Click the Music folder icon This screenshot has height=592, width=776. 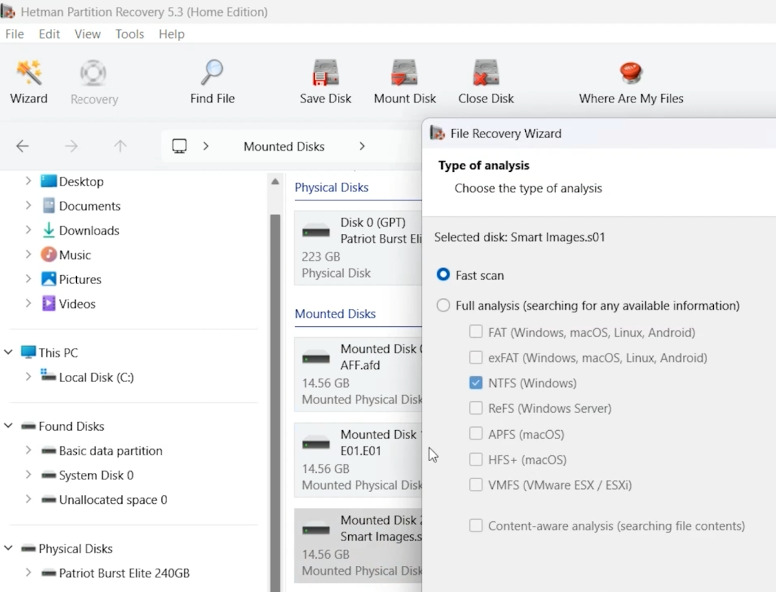pos(48,254)
